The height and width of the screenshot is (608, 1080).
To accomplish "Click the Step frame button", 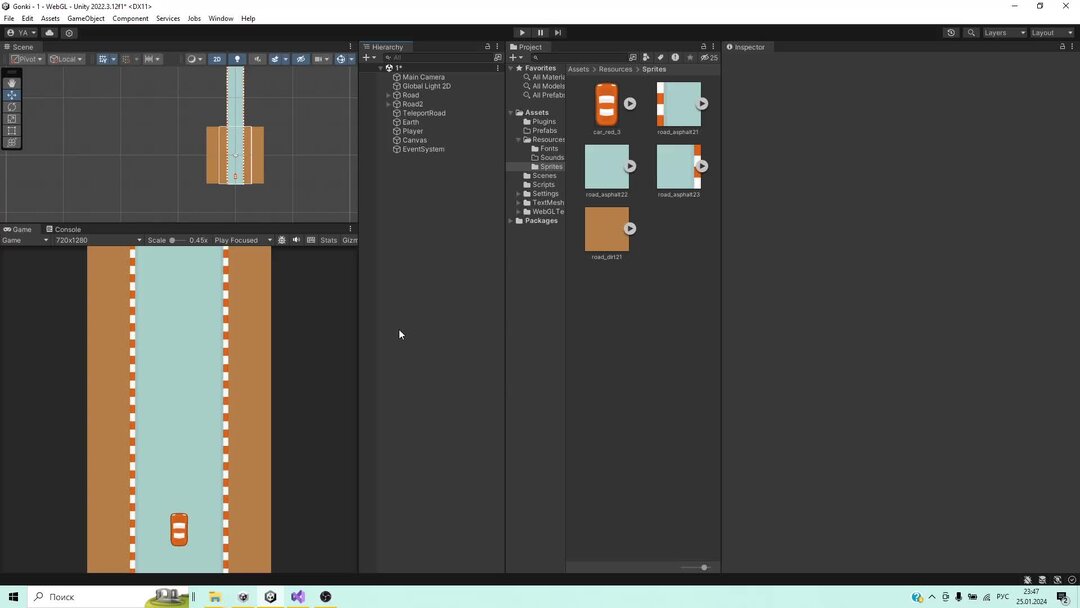I will (558, 32).
